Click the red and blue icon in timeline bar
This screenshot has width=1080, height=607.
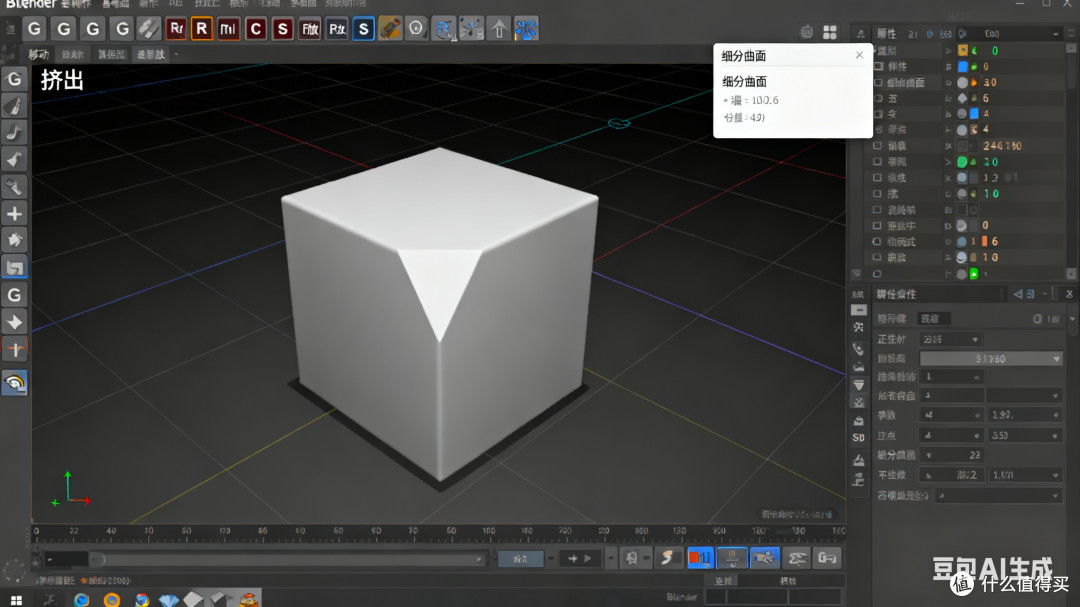pyautogui.click(x=700, y=557)
